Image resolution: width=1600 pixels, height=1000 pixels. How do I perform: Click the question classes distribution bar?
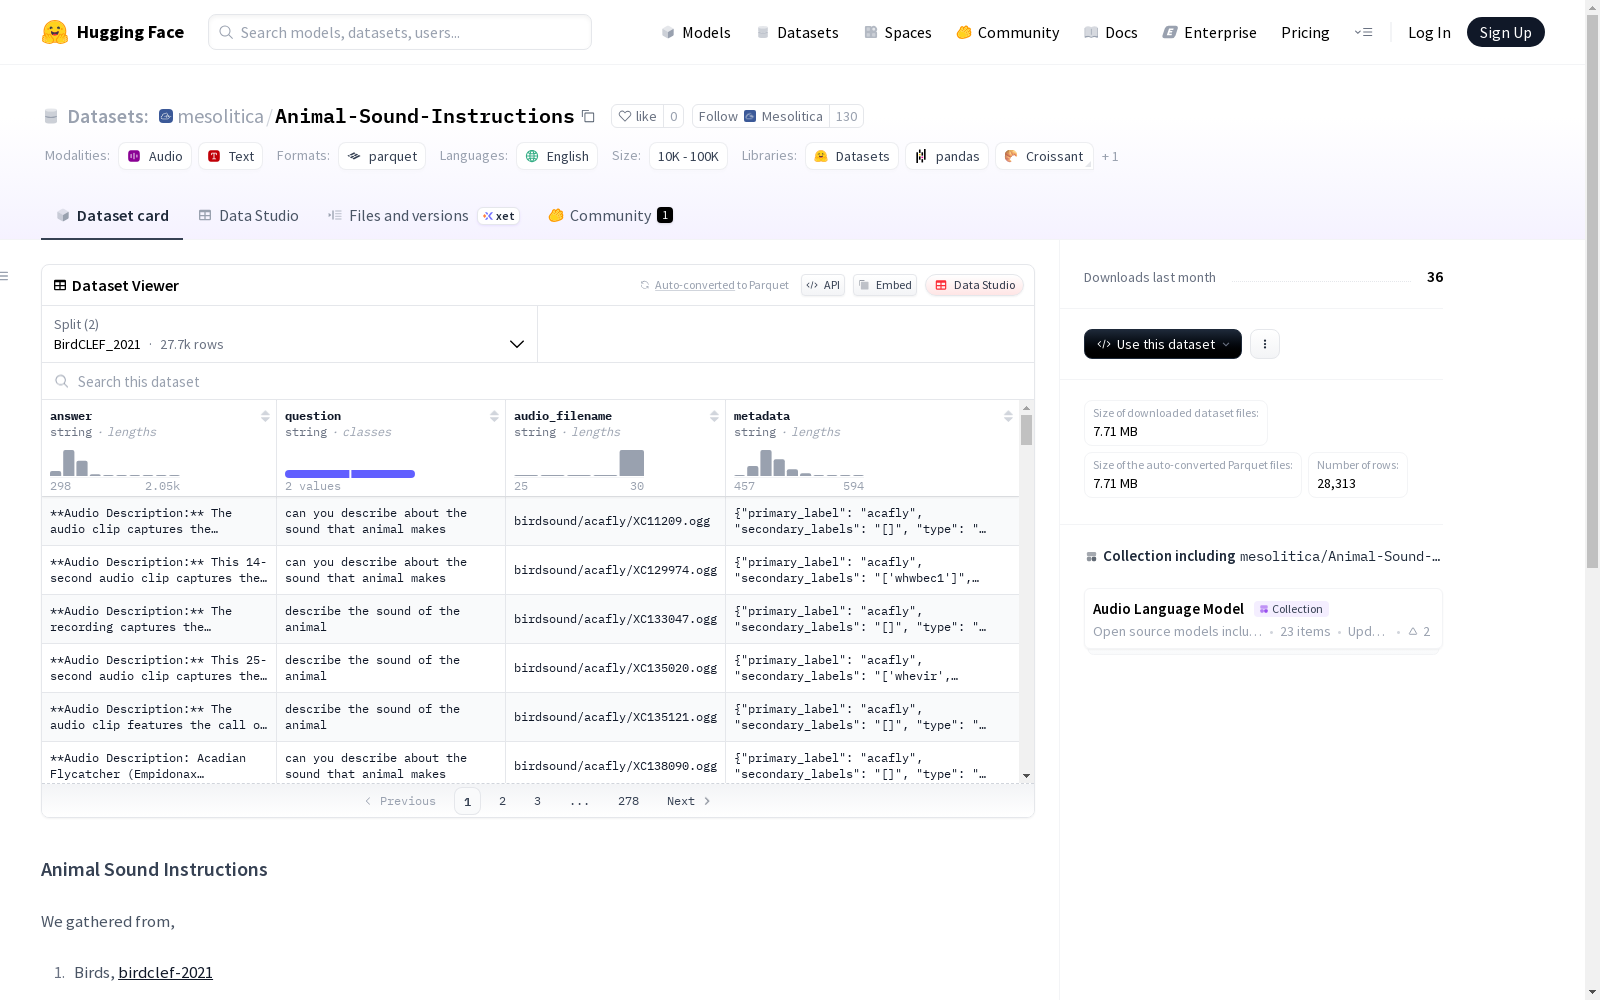tap(350, 474)
